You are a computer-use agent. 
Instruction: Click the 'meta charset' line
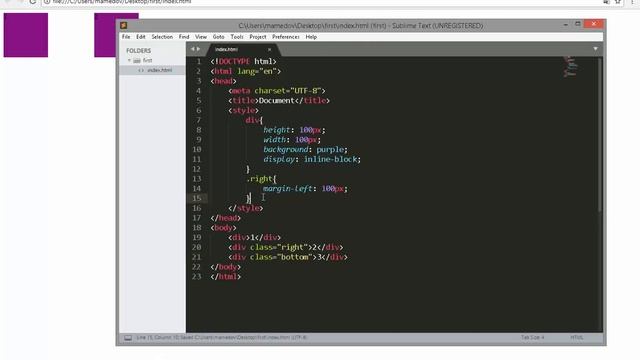(x=277, y=91)
